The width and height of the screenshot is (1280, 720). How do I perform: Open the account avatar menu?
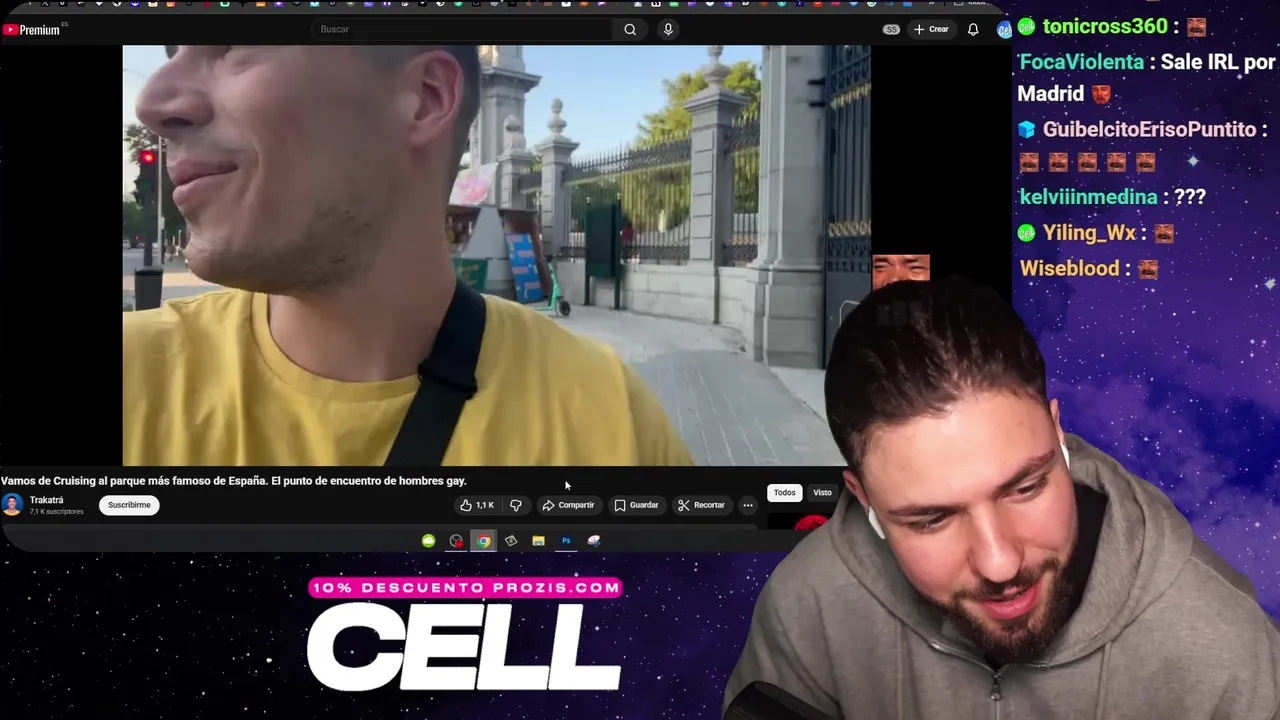[x=1004, y=29]
